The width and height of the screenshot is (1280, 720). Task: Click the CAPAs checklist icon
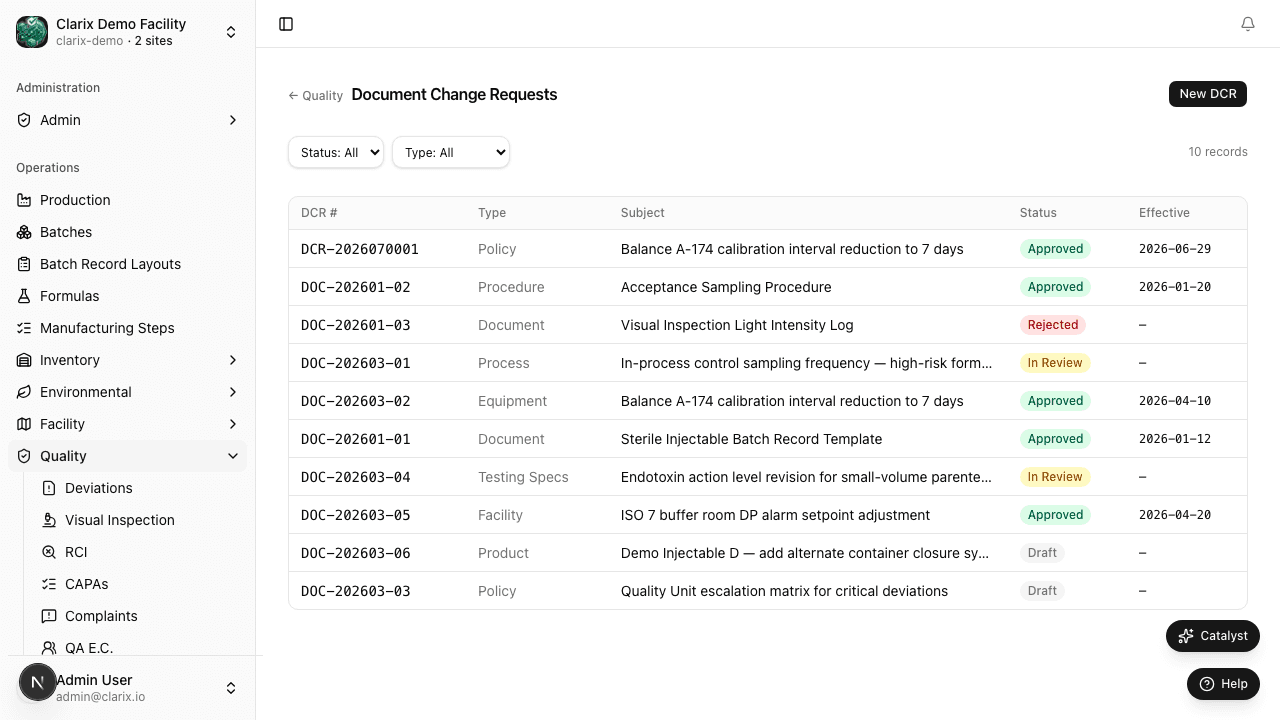(x=49, y=584)
